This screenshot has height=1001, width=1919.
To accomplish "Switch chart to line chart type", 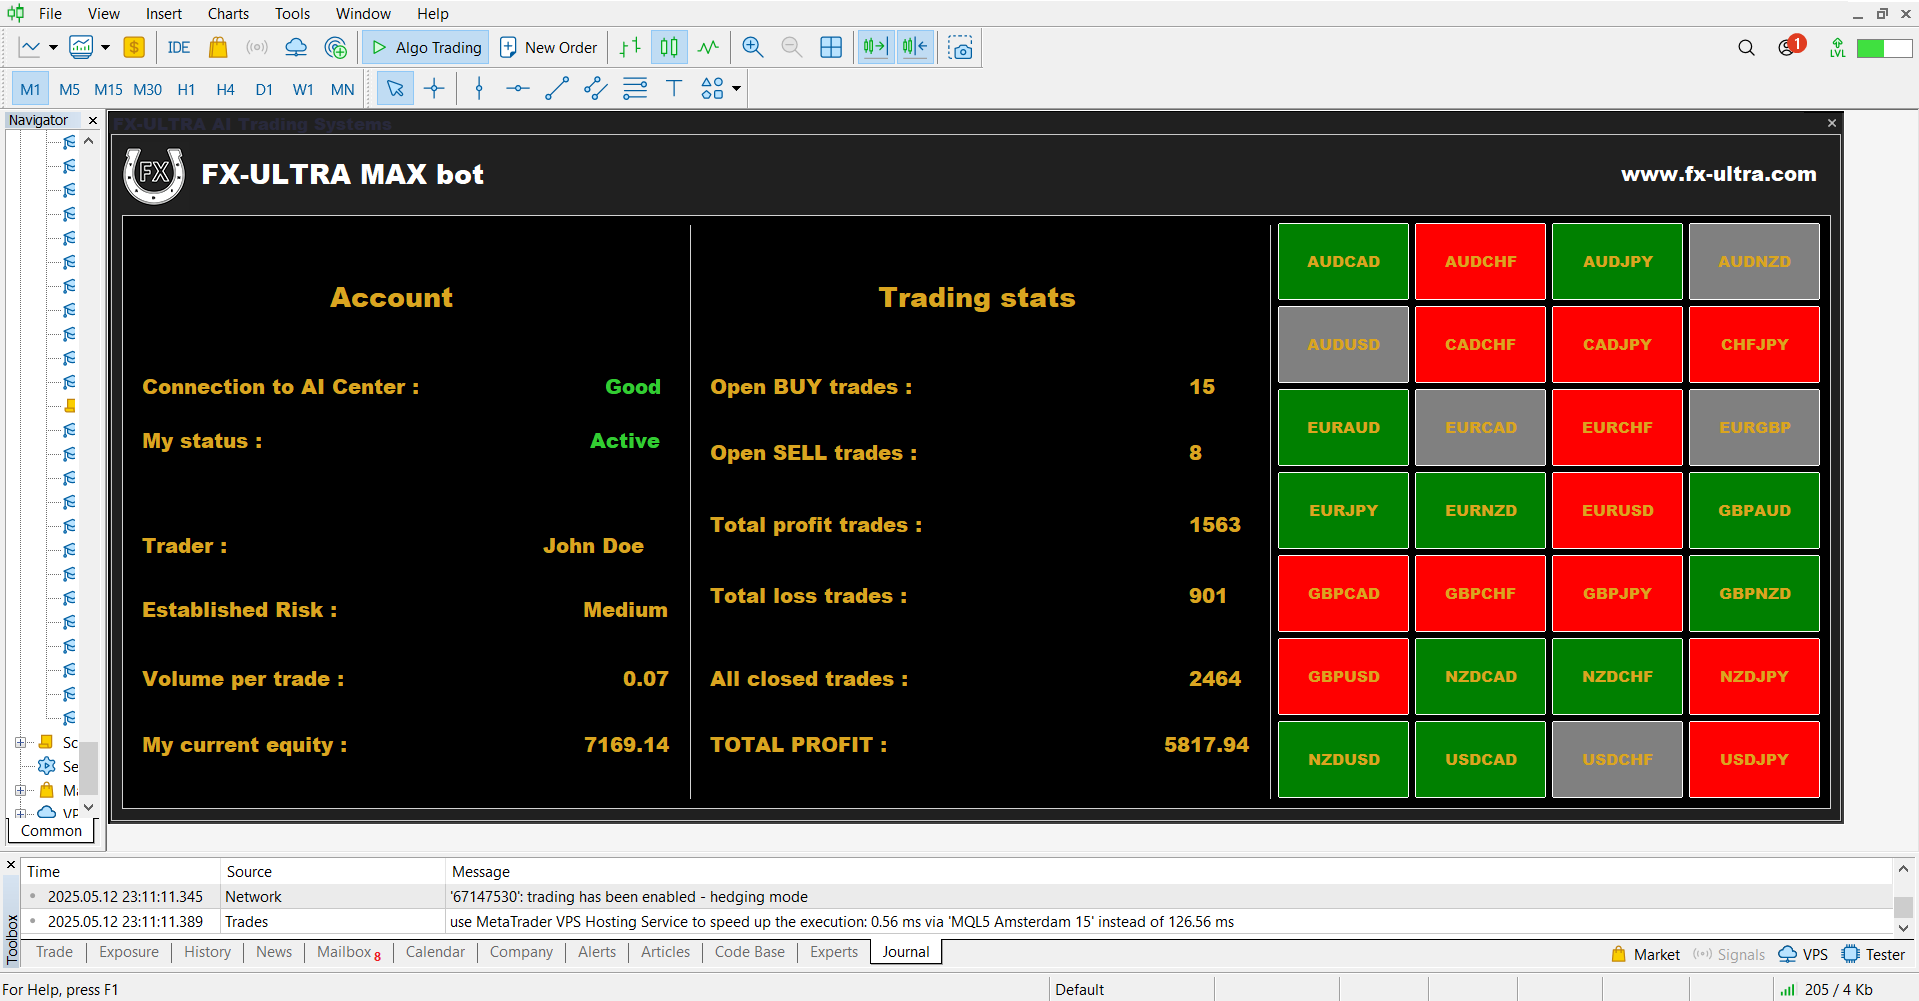I will (708, 47).
